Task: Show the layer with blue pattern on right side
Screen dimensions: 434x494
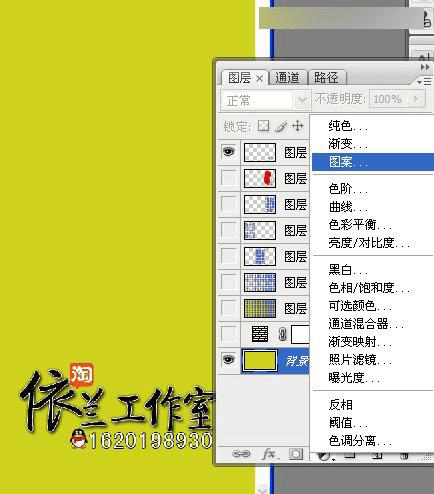Action: pyautogui.click(x=228, y=204)
